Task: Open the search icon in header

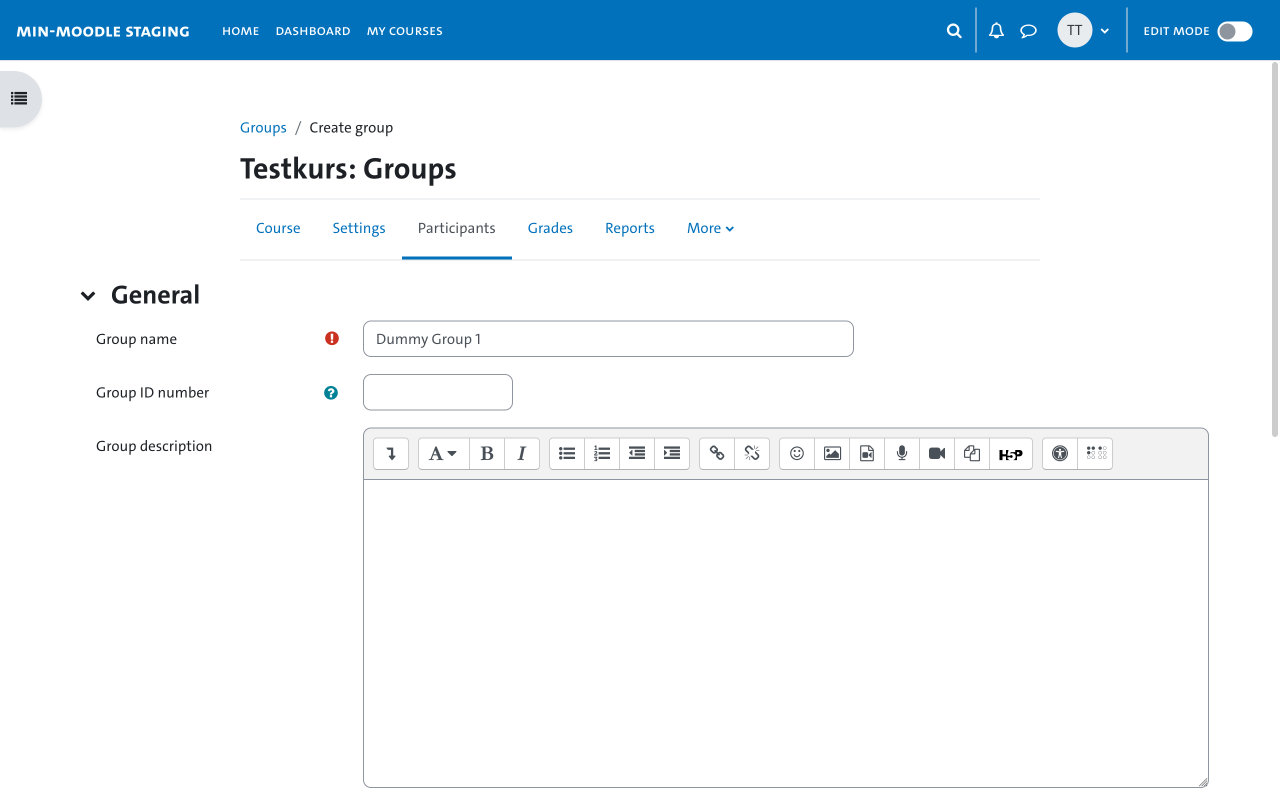Action: (x=954, y=31)
